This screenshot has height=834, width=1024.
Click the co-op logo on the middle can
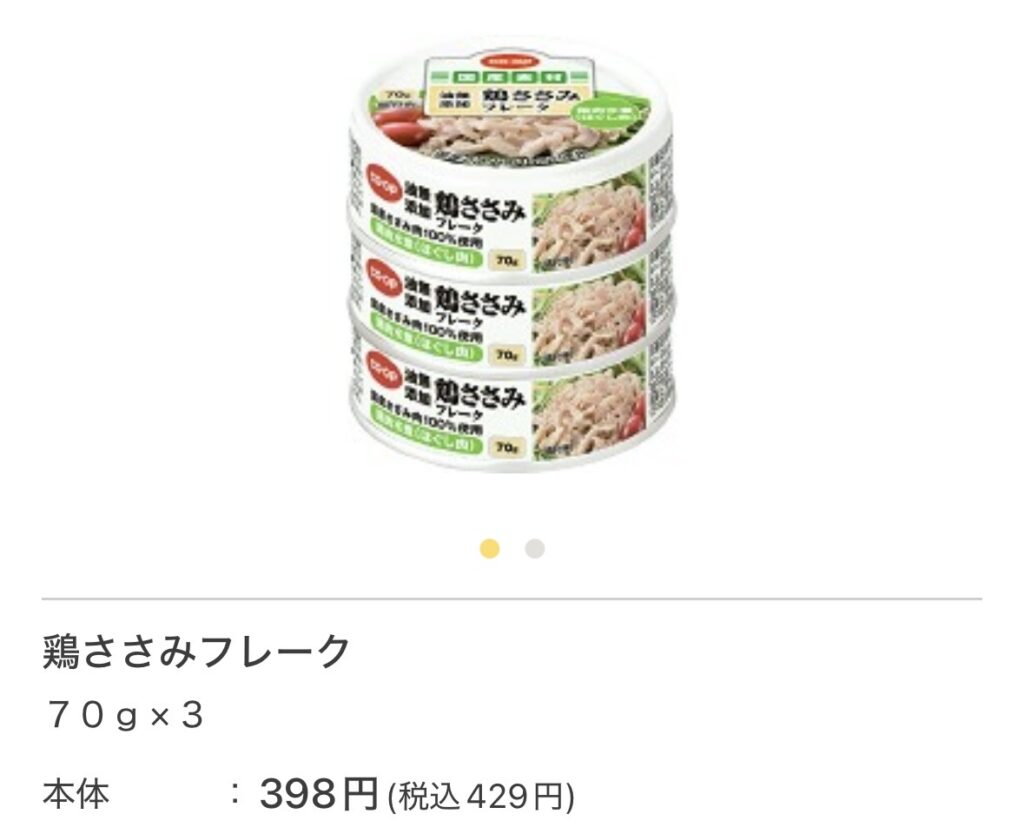[383, 277]
